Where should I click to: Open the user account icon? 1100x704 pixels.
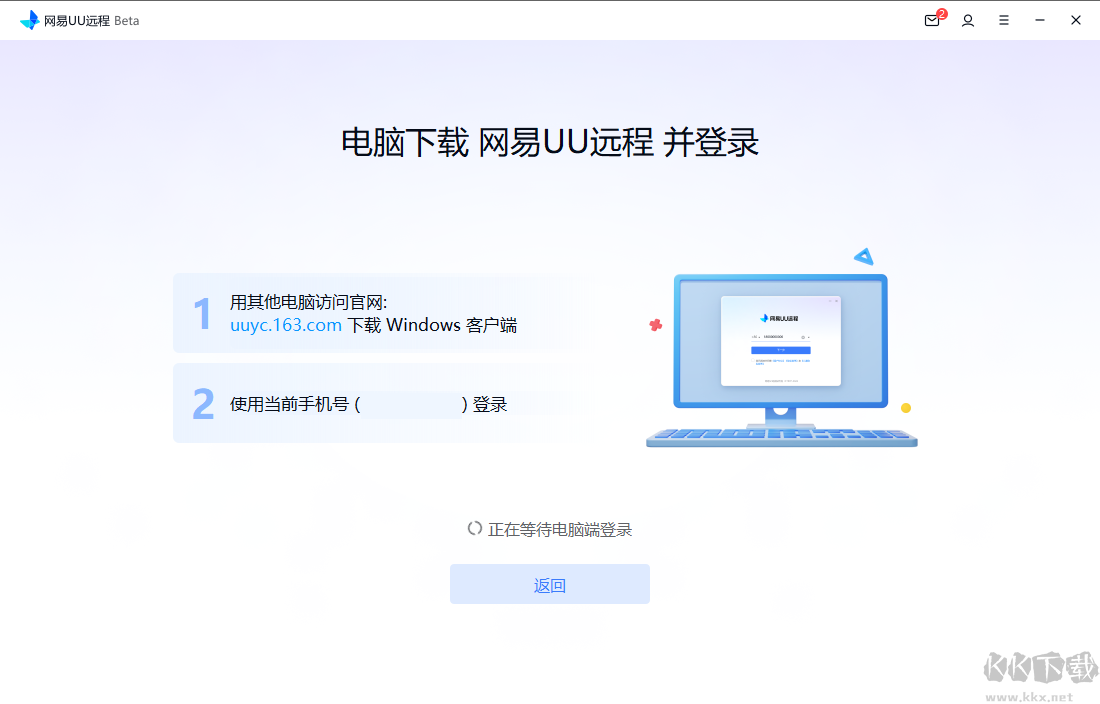(968, 20)
